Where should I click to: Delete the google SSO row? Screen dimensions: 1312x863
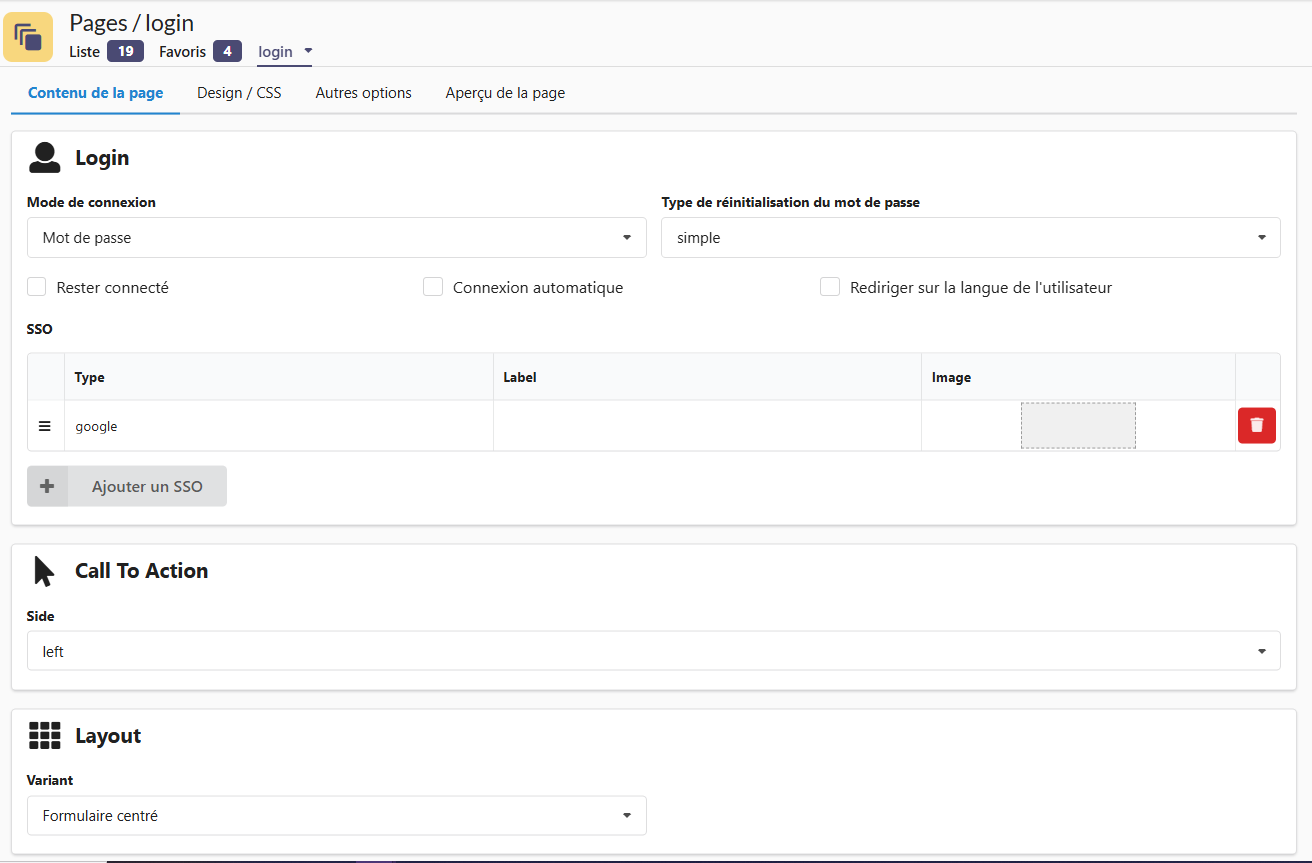click(1256, 425)
